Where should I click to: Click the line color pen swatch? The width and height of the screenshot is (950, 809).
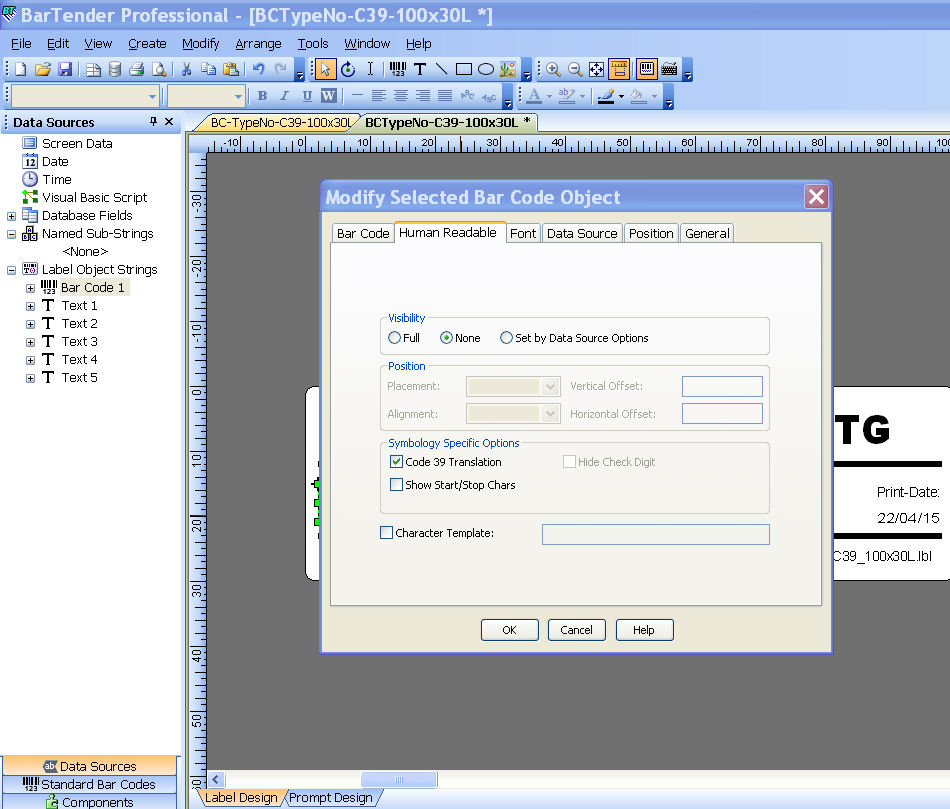606,96
